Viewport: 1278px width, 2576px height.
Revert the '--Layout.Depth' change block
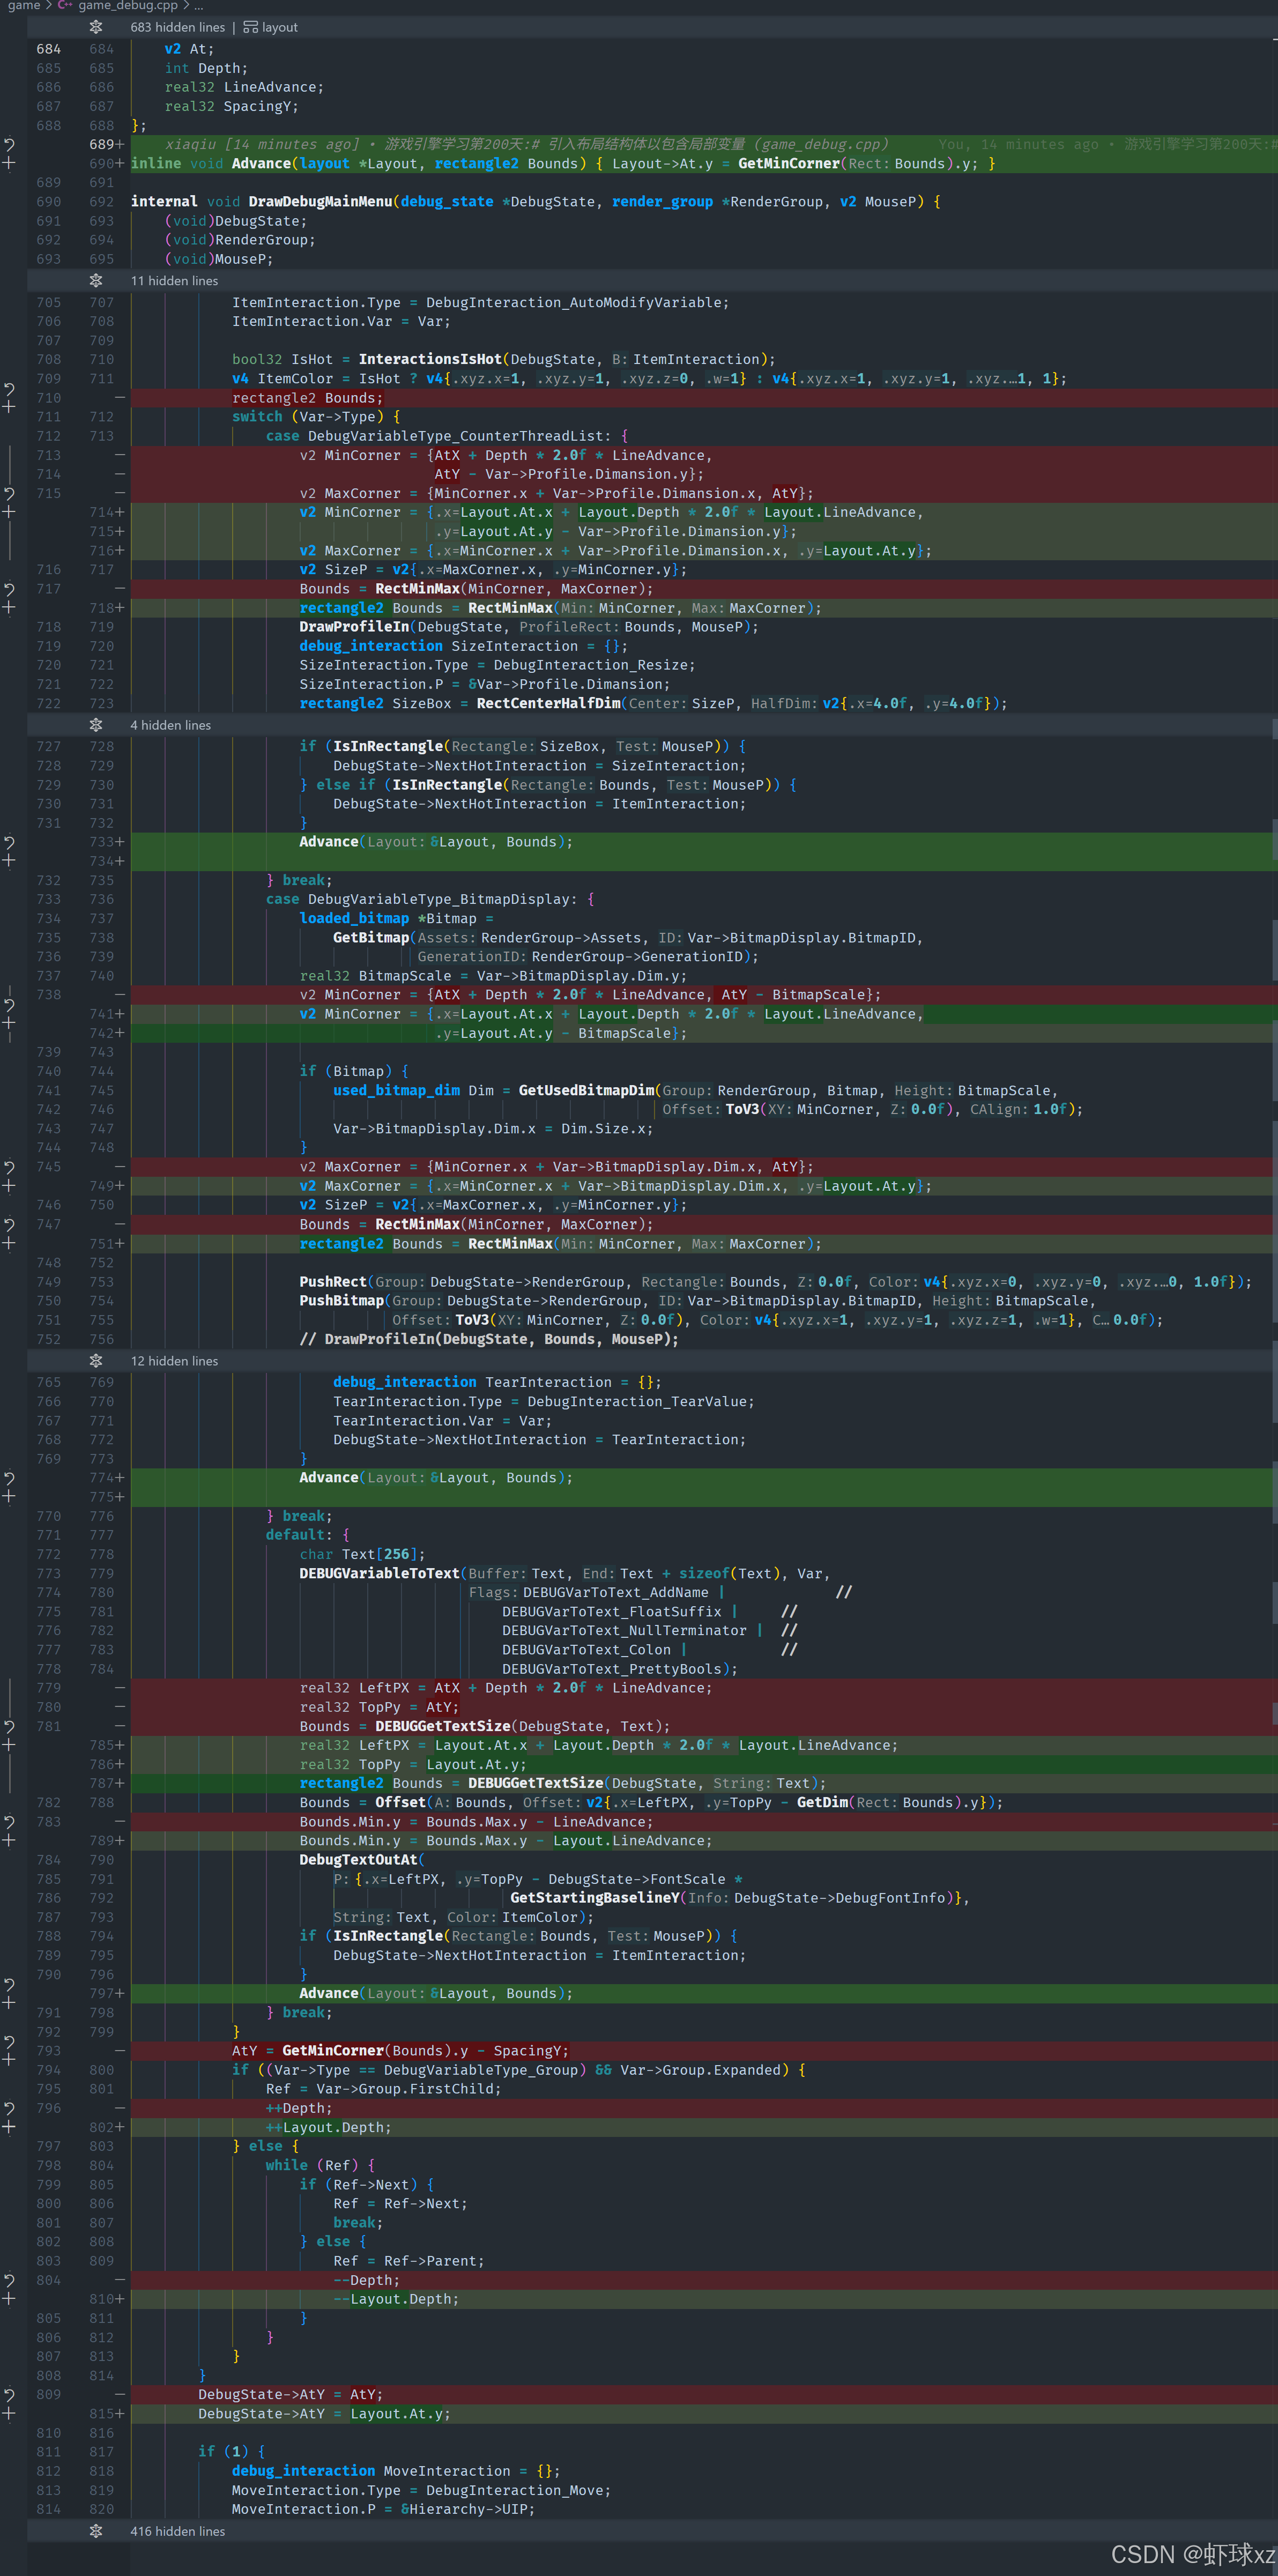pyautogui.click(x=9, y=2280)
